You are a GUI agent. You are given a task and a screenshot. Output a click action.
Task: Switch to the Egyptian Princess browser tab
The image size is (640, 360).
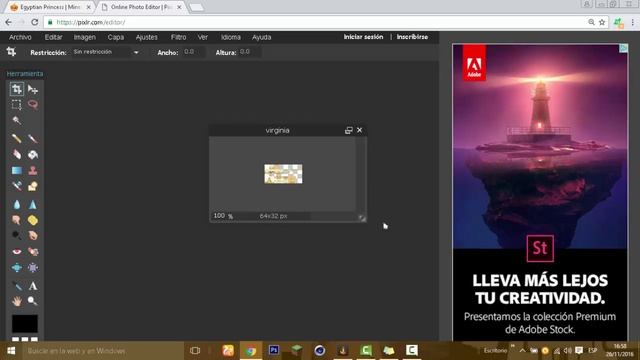[50, 7]
